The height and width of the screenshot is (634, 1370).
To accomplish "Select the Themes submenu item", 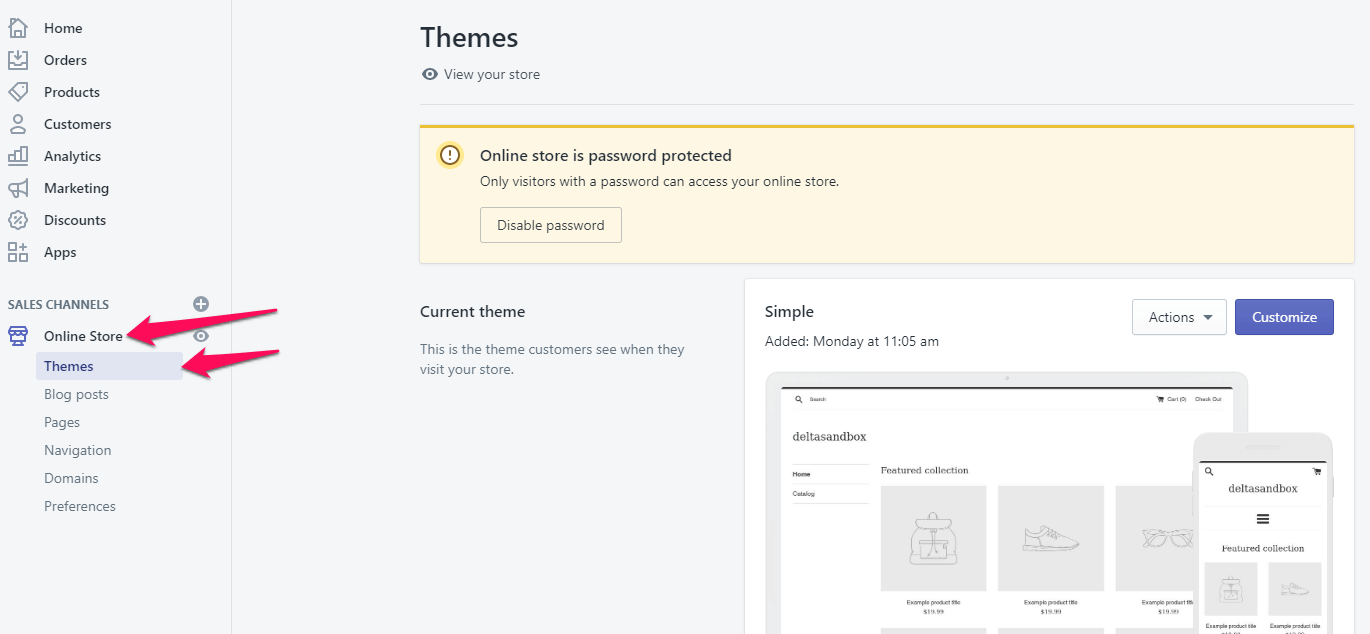I will coord(69,366).
